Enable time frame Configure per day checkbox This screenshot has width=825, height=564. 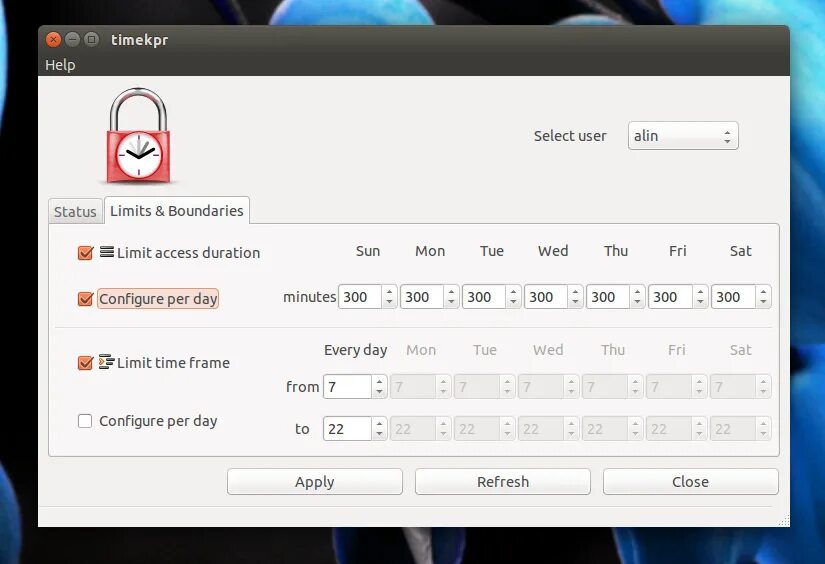(x=85, y=421)
